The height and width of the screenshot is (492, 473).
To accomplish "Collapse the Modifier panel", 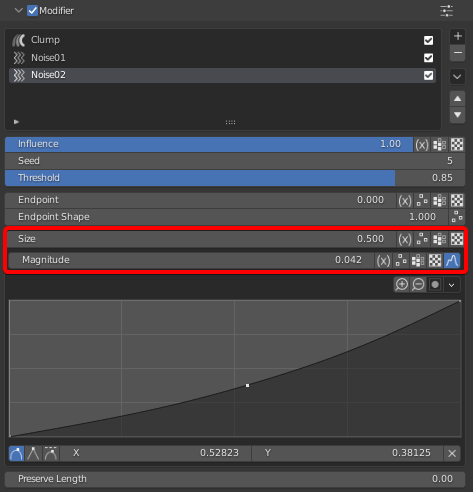I will [x=19, y=10].
